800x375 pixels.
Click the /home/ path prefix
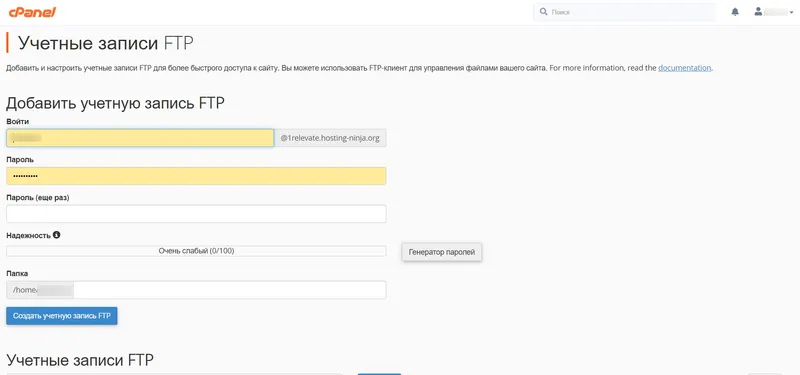[40, 290]
